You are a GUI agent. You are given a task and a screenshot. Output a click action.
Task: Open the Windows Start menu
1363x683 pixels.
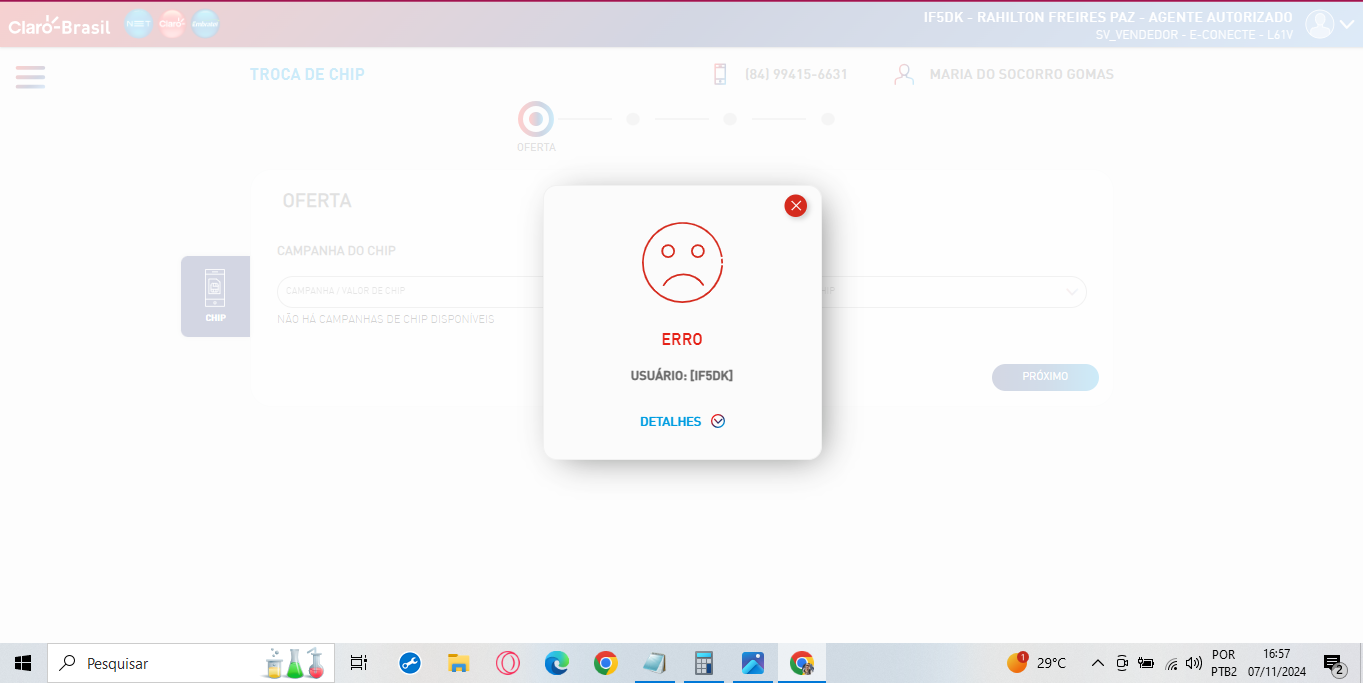[23, 663]
